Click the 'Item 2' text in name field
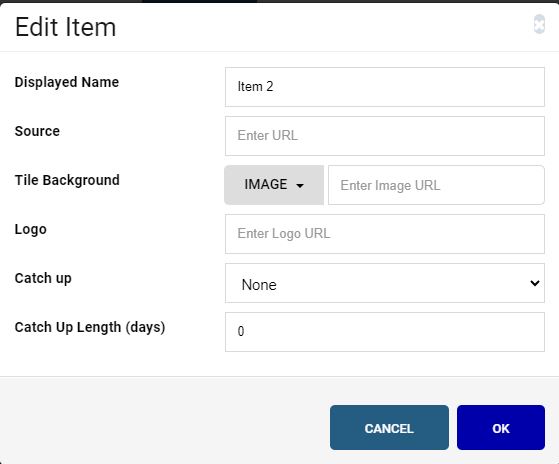Viewport: 559px width, 464px height. 255,87
